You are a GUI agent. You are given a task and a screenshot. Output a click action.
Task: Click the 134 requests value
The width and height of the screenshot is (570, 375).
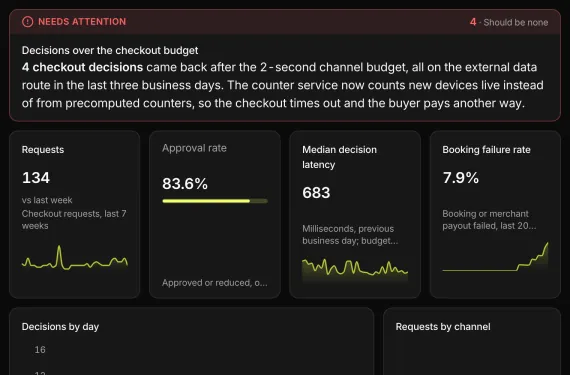click(x=36, y=178)
